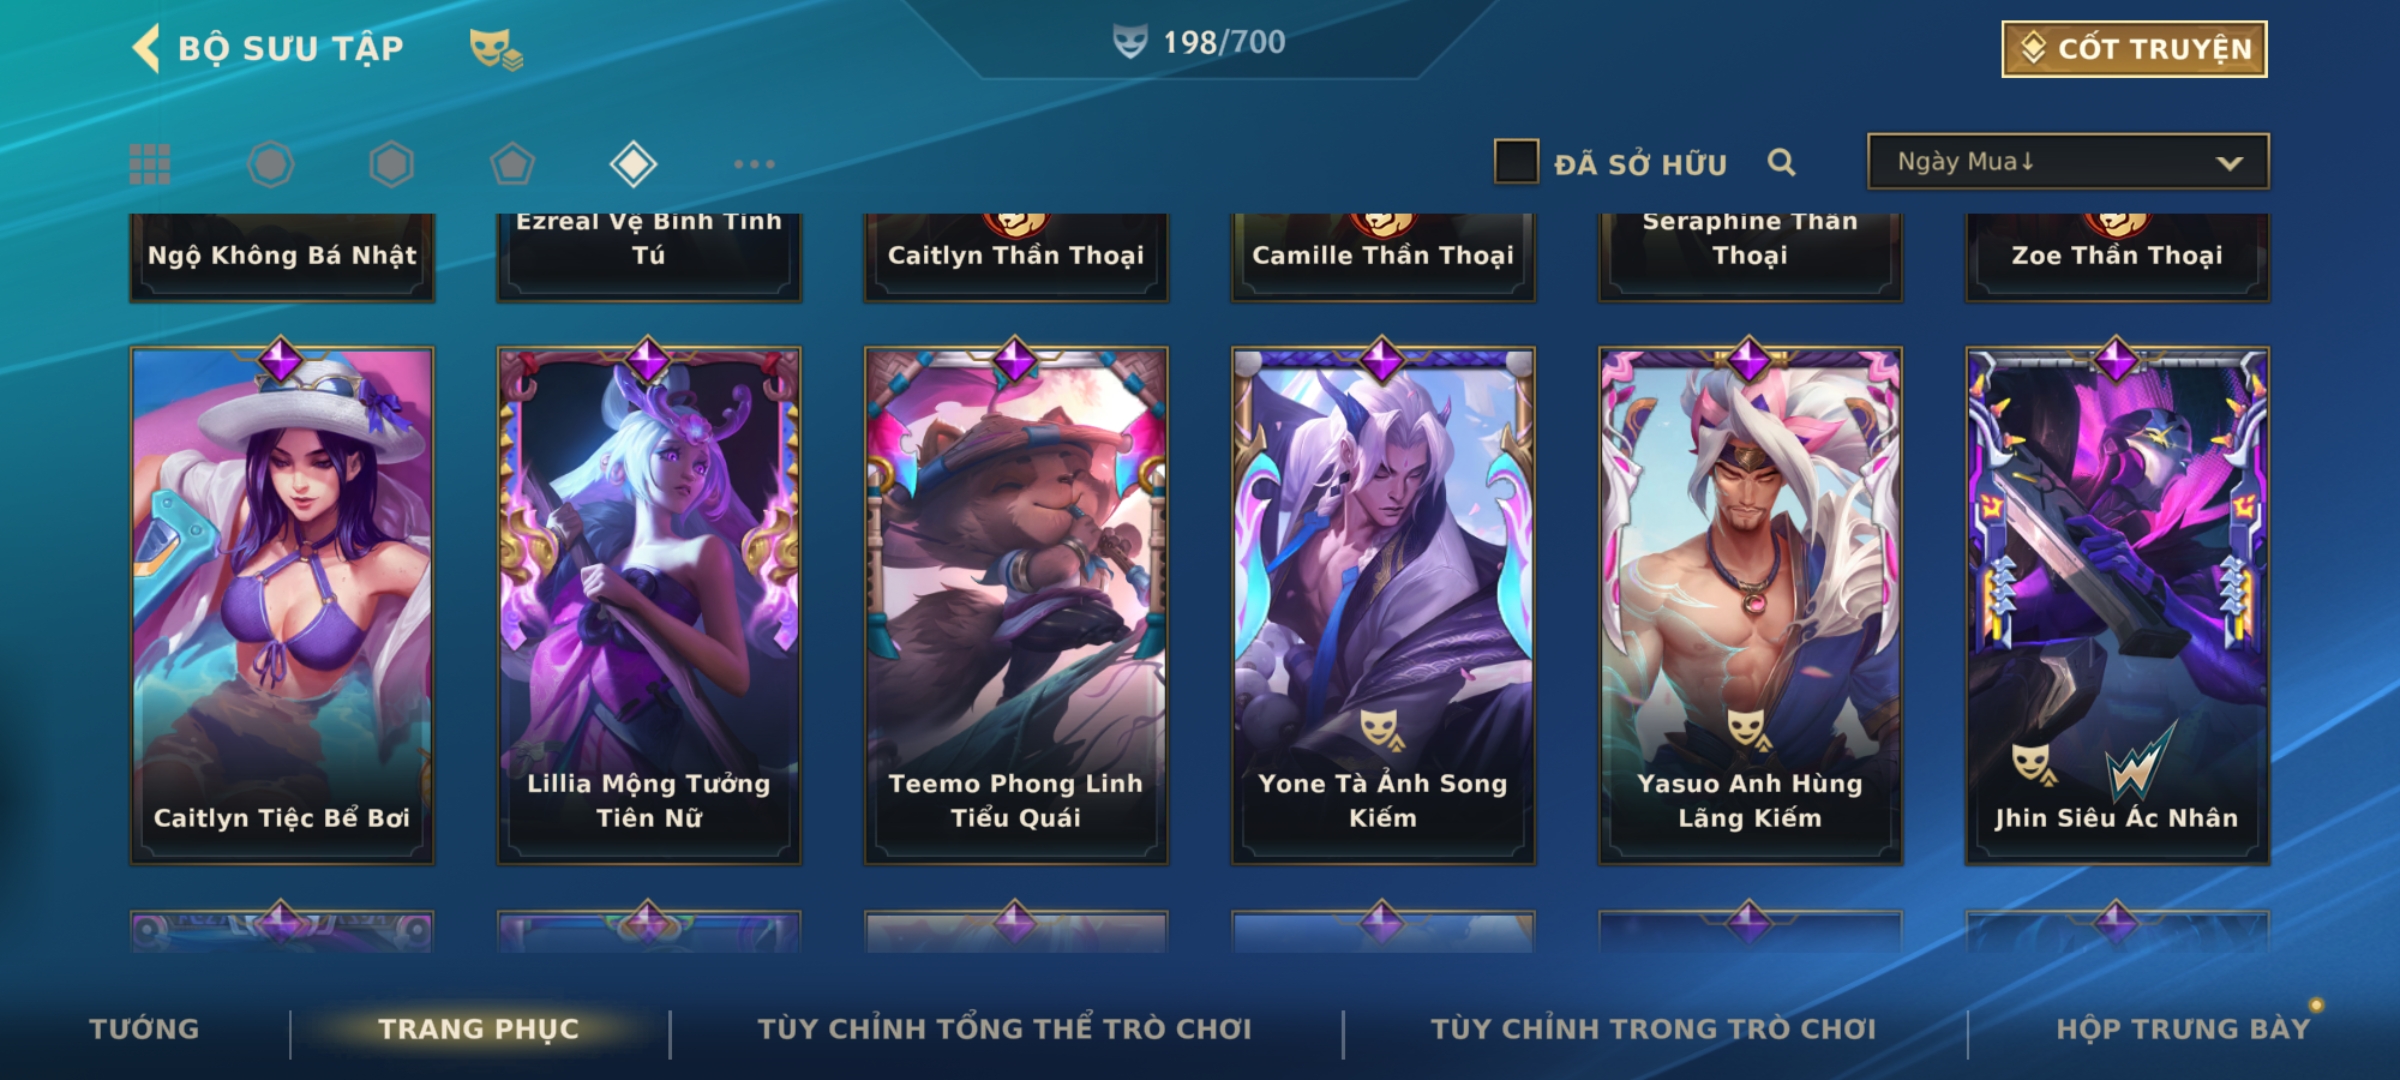Go back using the Bộ Sưu Tập arrow
This screenshot has height=1080, width=2400.
[146, 48]
